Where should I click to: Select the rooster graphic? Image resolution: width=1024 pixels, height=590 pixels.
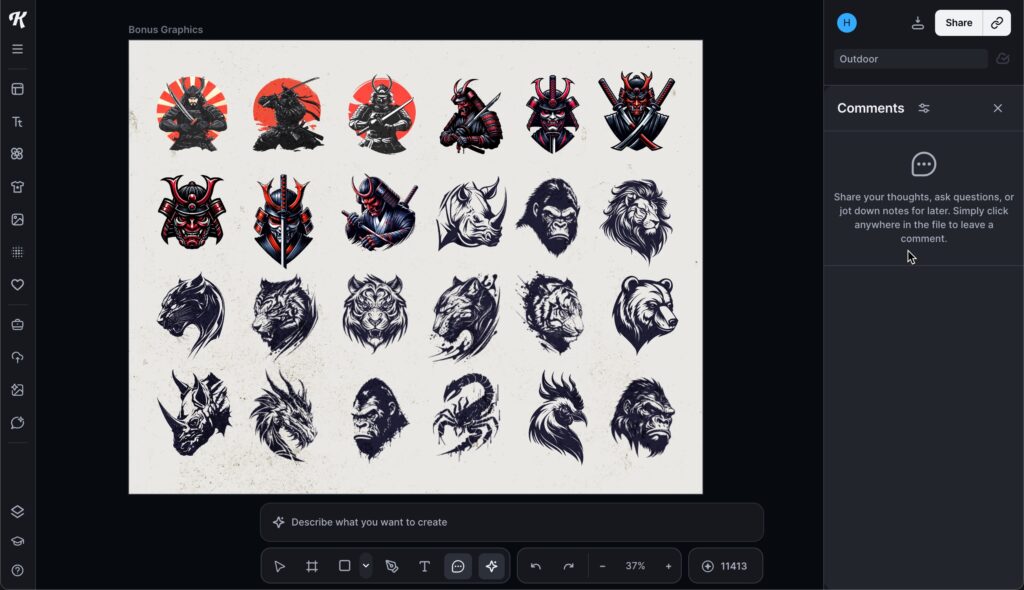557,418
